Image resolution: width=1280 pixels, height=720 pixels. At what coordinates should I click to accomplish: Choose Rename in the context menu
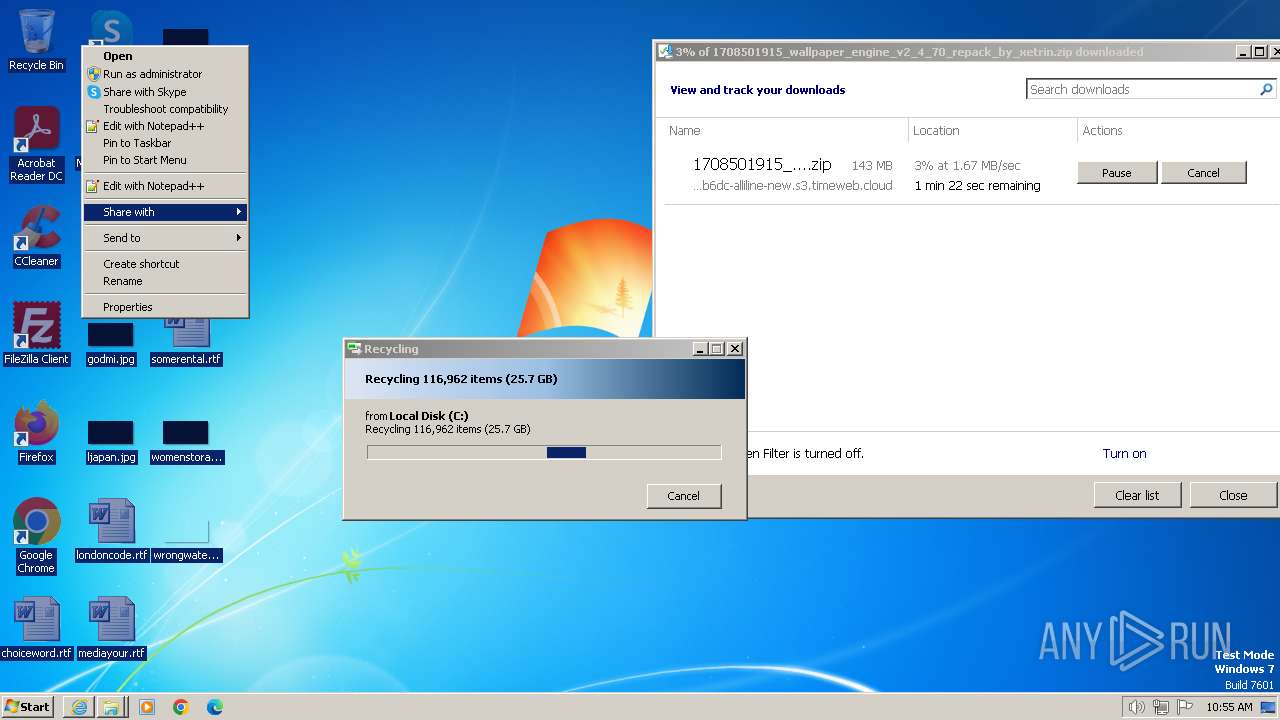tap(165, 281)
